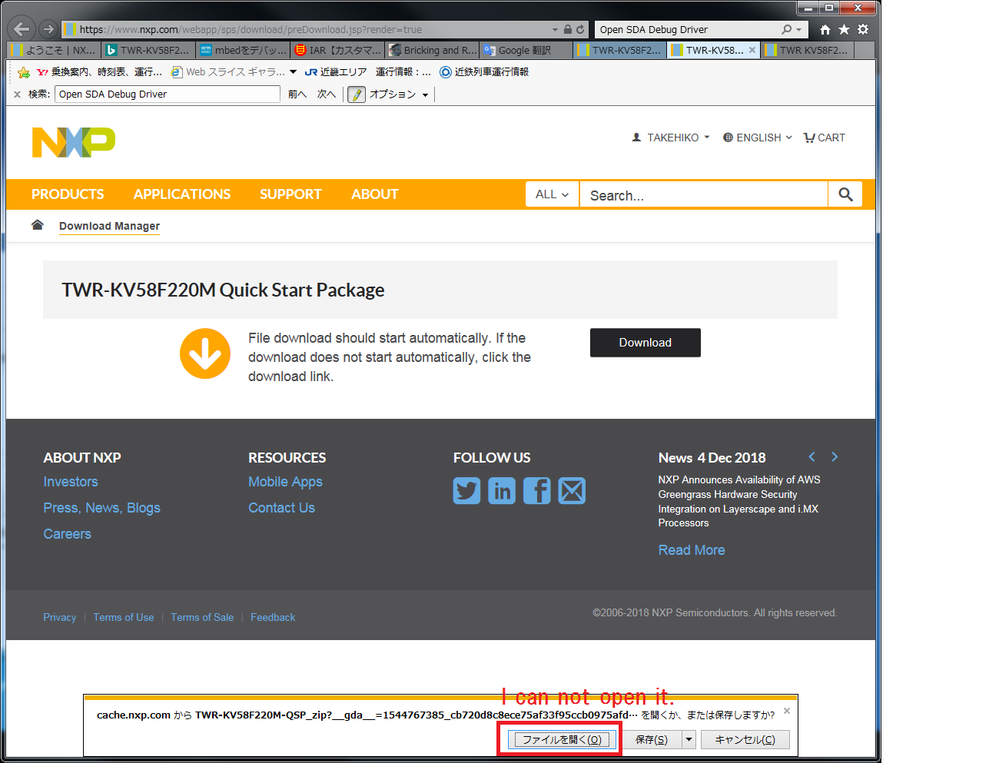Click the Download Manager breadcrumb link

tap(110, 226)
